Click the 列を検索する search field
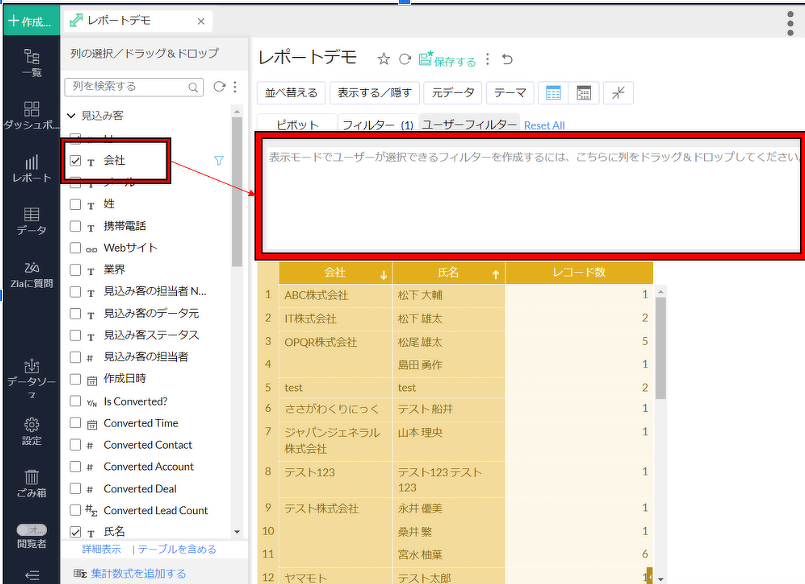The height and width of the screenshot is (584, 805). click(x=135, y=87)
